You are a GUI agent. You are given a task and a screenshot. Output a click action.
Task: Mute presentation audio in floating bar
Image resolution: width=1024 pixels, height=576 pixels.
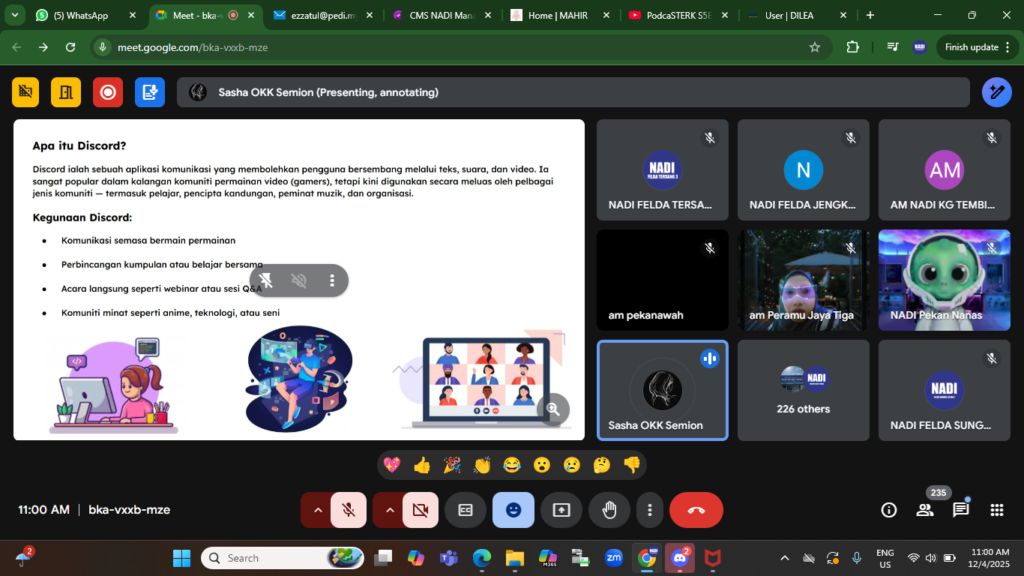tap(299, 280)
